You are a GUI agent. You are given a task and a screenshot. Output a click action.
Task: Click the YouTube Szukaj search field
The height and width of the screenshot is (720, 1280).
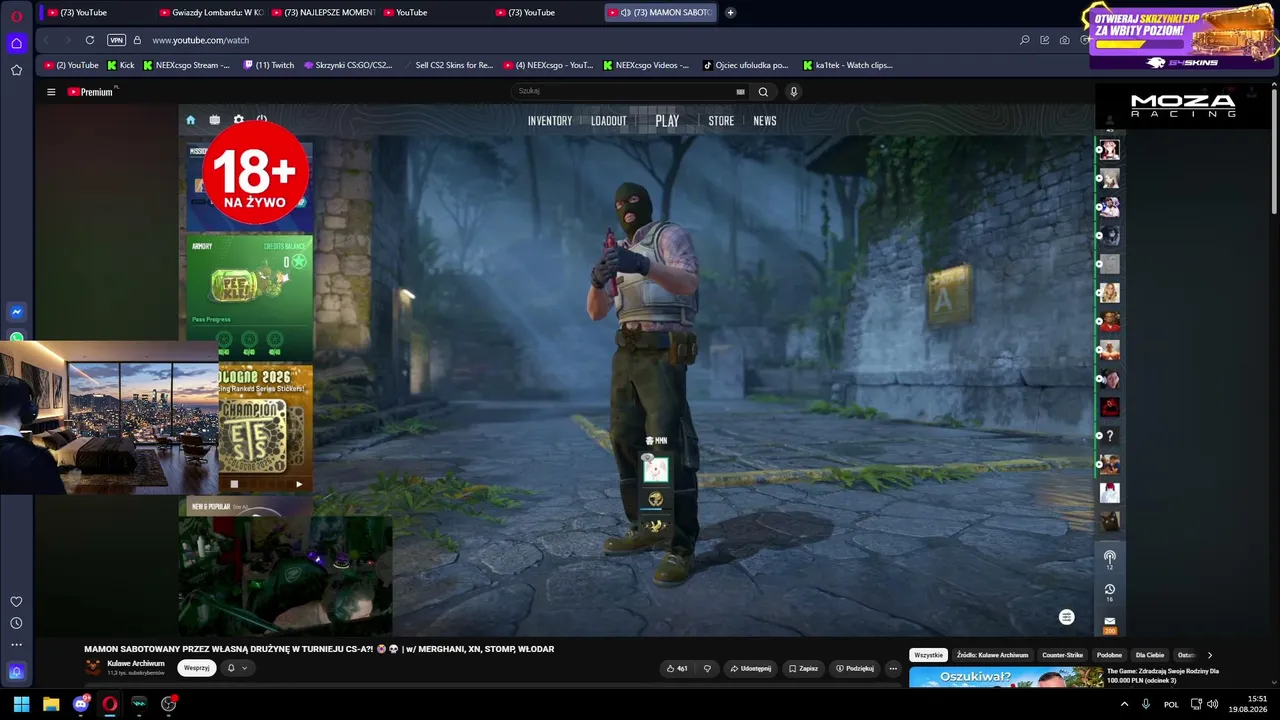pos(625,91)
